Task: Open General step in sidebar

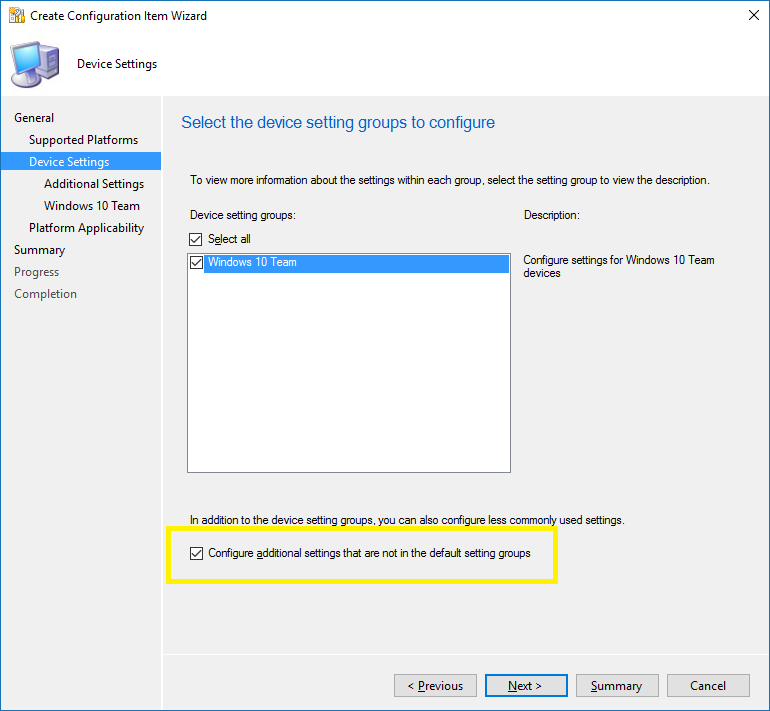Action: coord(34,118)
